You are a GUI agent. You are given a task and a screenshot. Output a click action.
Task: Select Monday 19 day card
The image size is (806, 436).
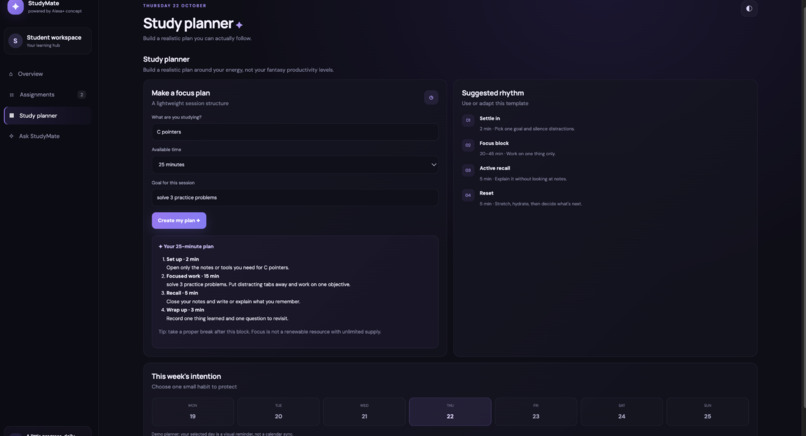pos(193,411)
